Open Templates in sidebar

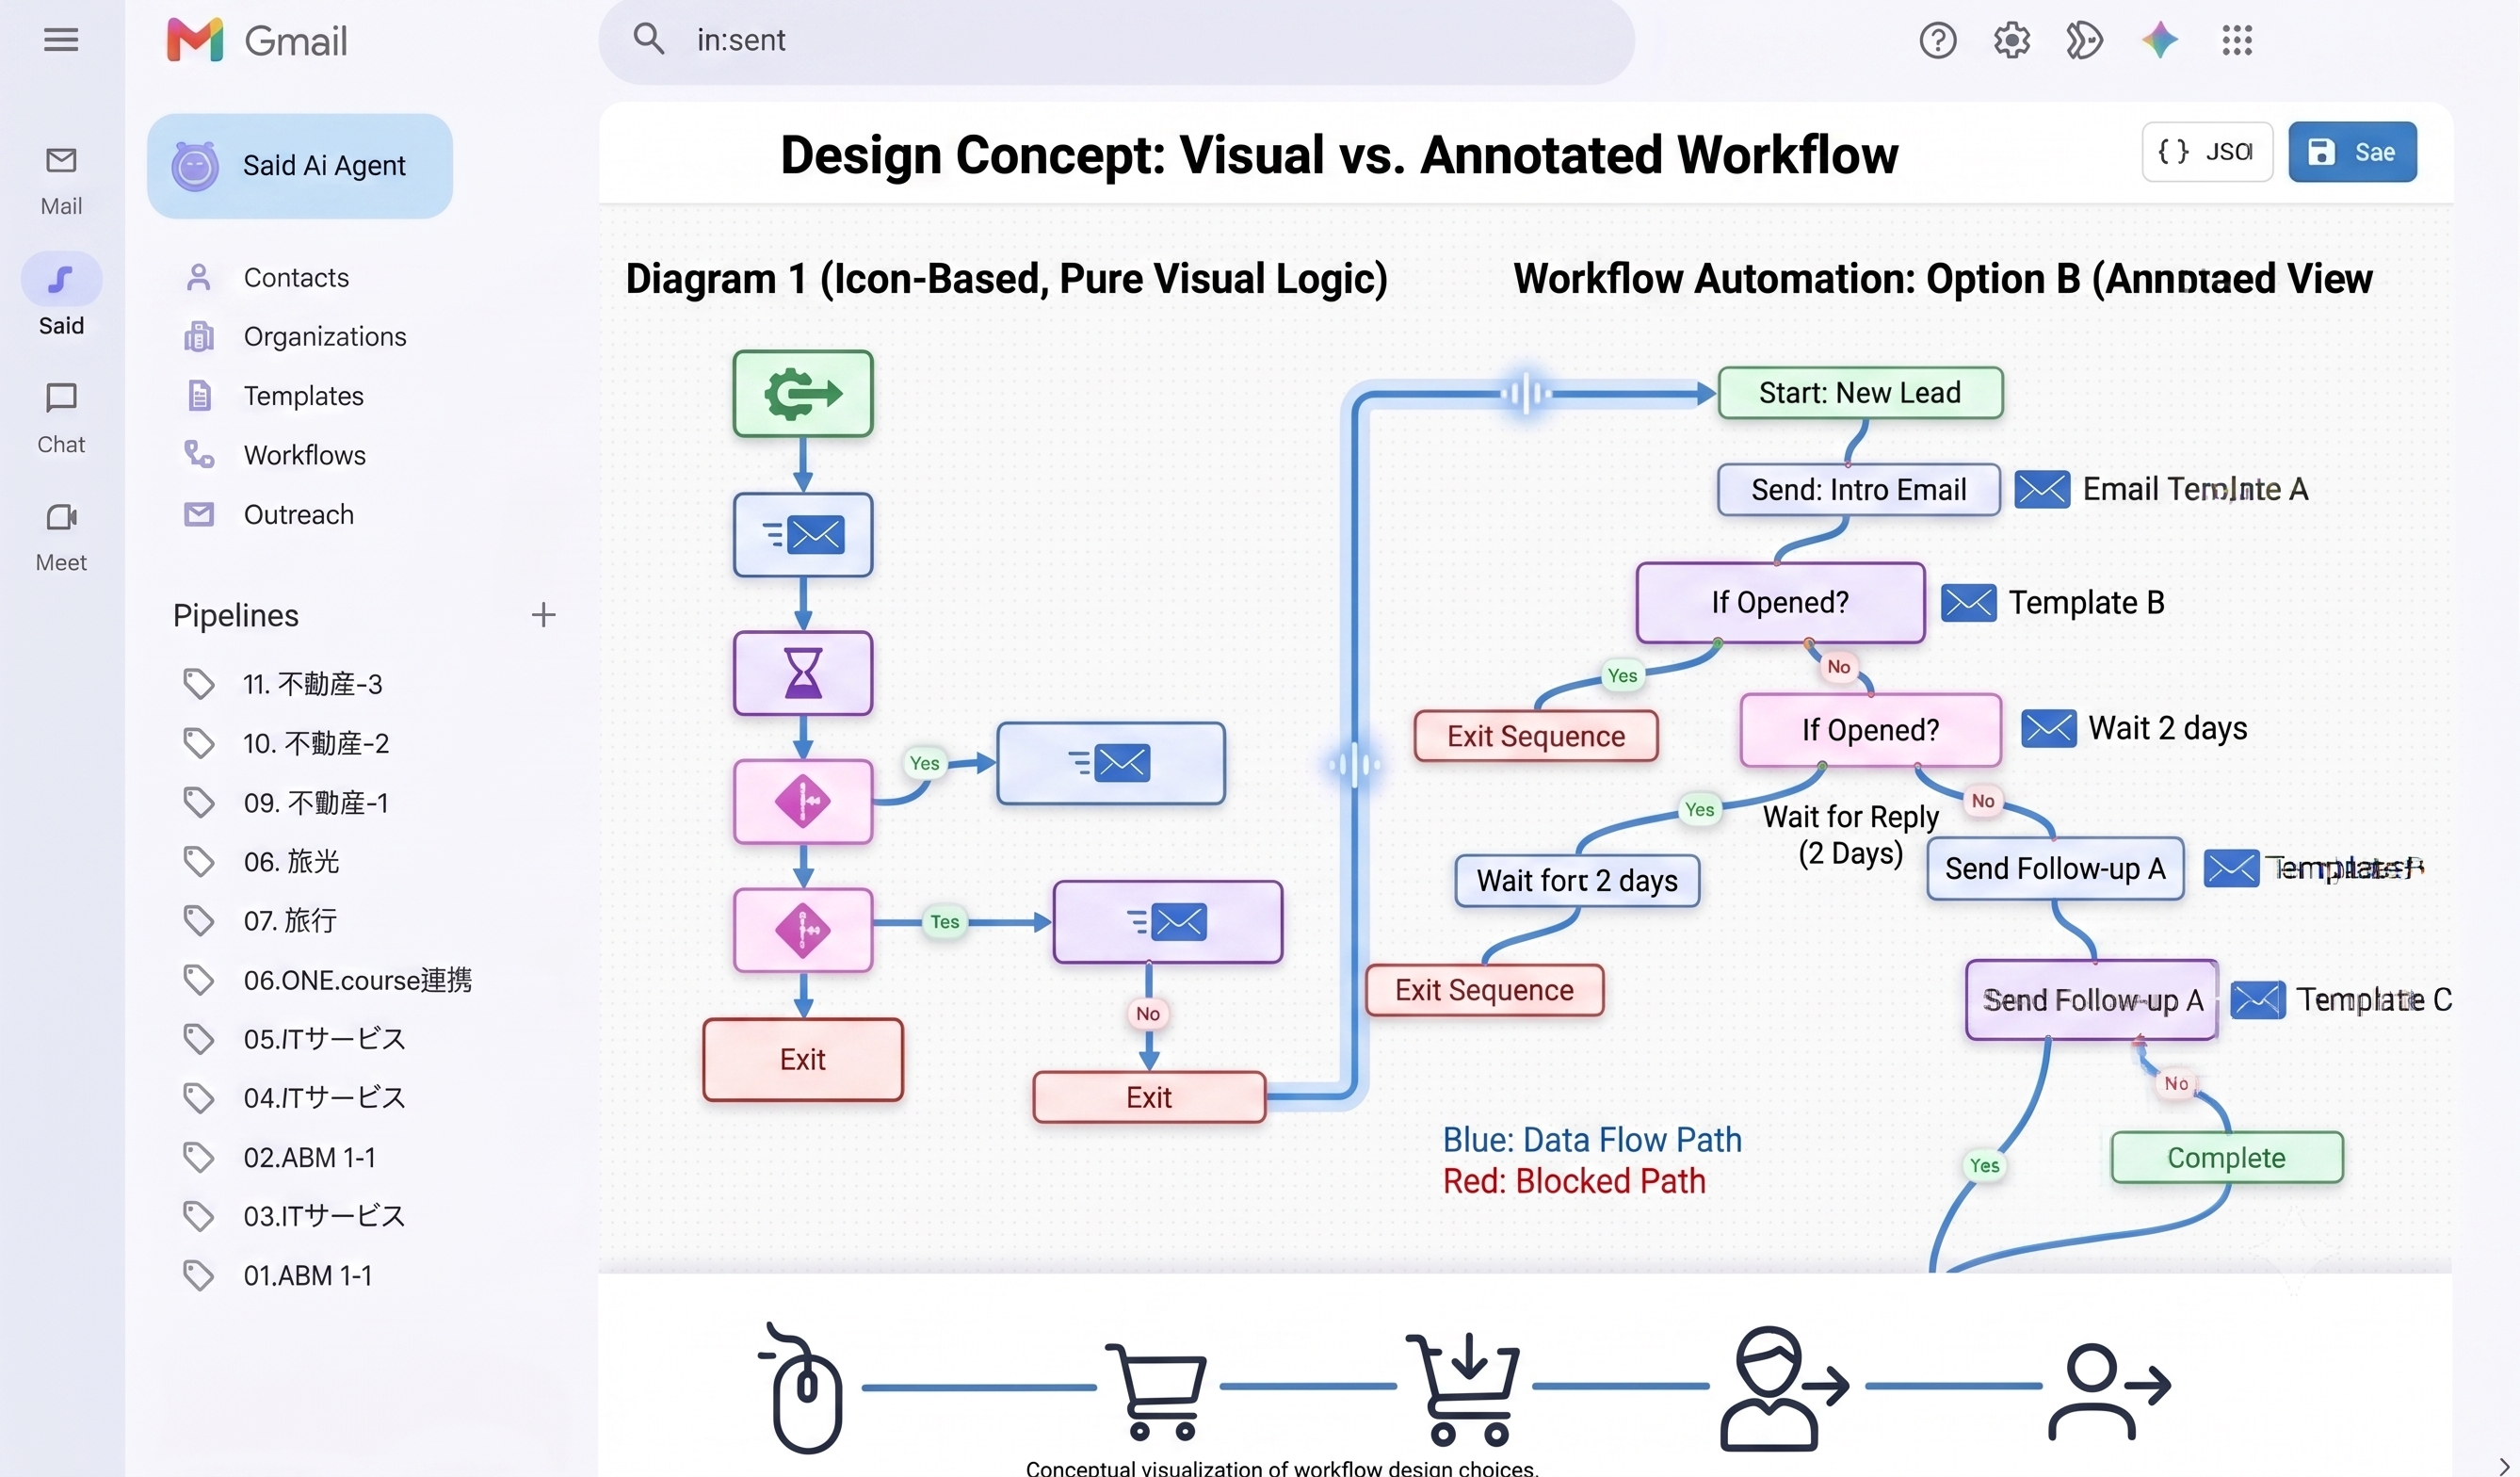point(273,396)
